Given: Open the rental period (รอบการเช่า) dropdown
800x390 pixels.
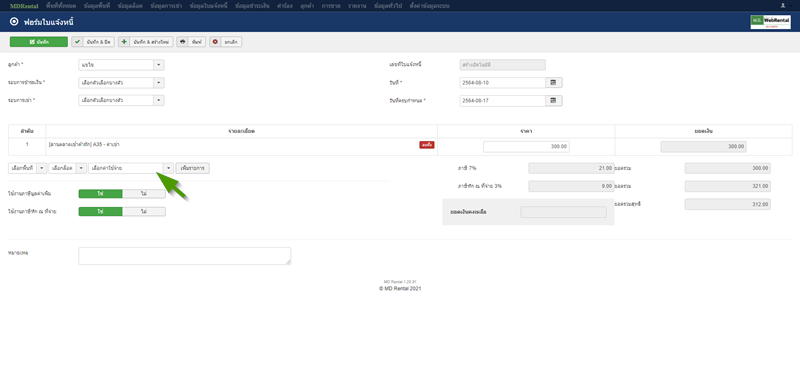Looking at the screenshot, I should click(x=121, y=101).
